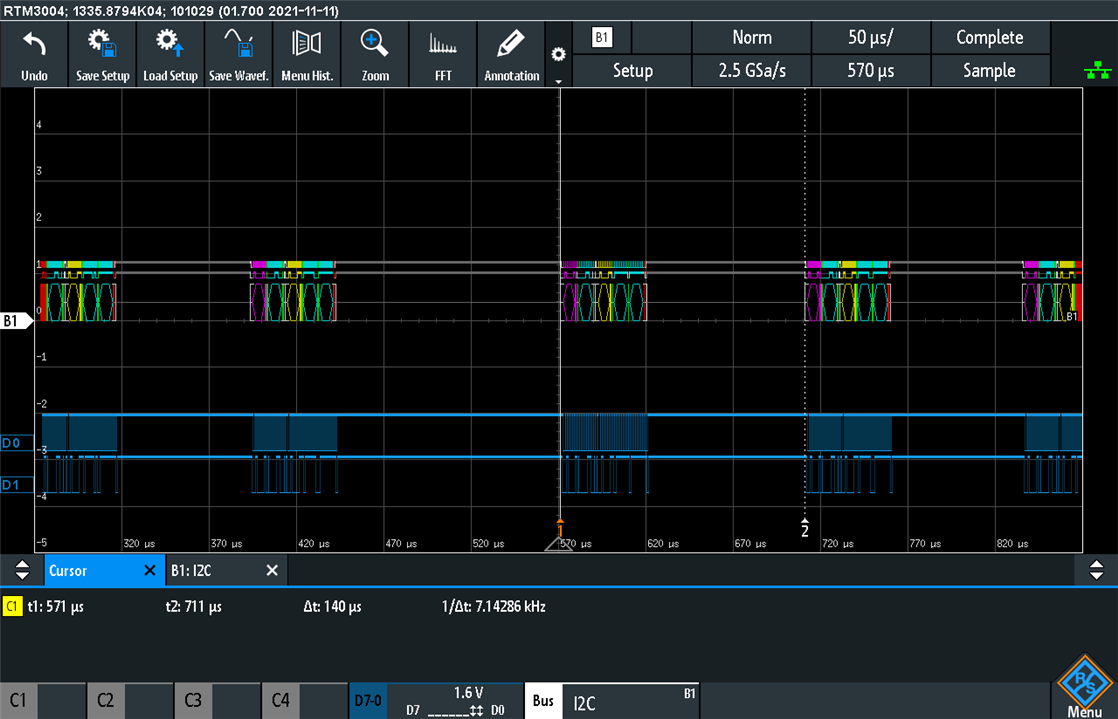The width and height of the screenshot is (1118, 719).
Task: Open the FFT analysis tool
Action: coord(443,54)
